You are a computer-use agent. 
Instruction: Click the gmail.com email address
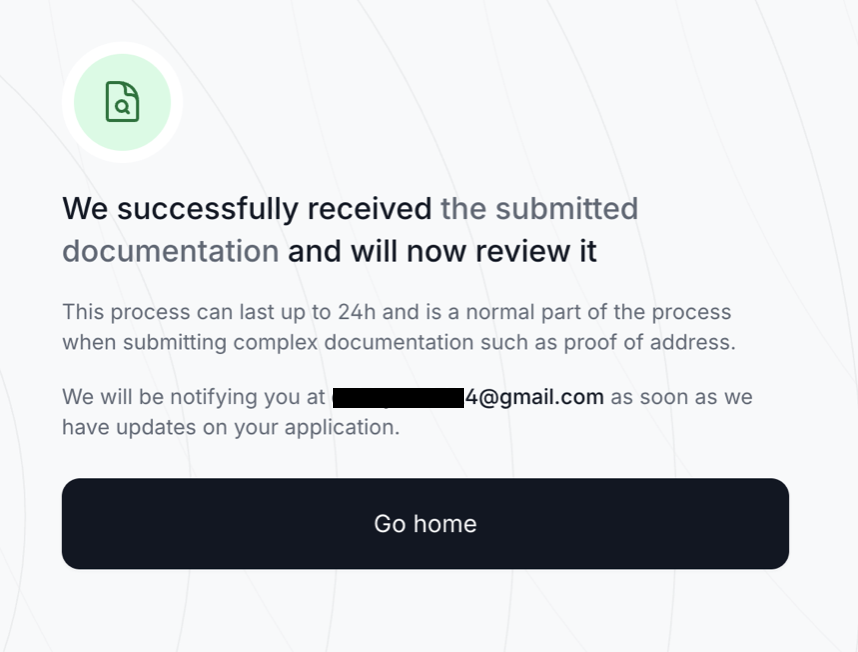click(x=535, y=397)
